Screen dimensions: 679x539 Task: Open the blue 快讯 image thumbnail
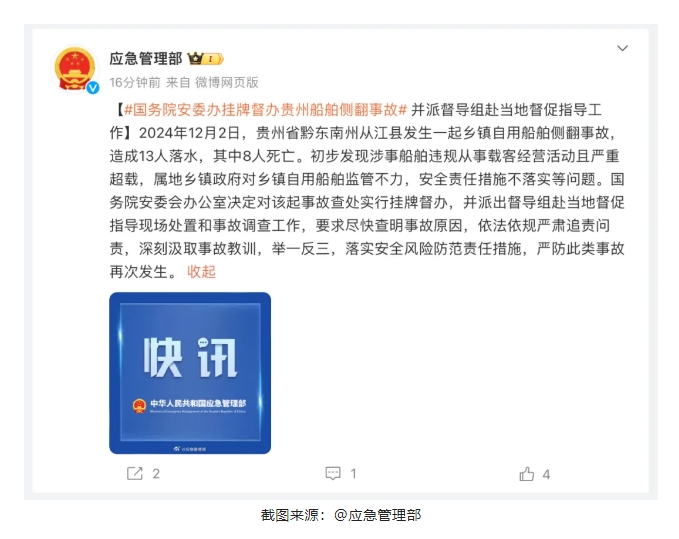pos(190,373)
